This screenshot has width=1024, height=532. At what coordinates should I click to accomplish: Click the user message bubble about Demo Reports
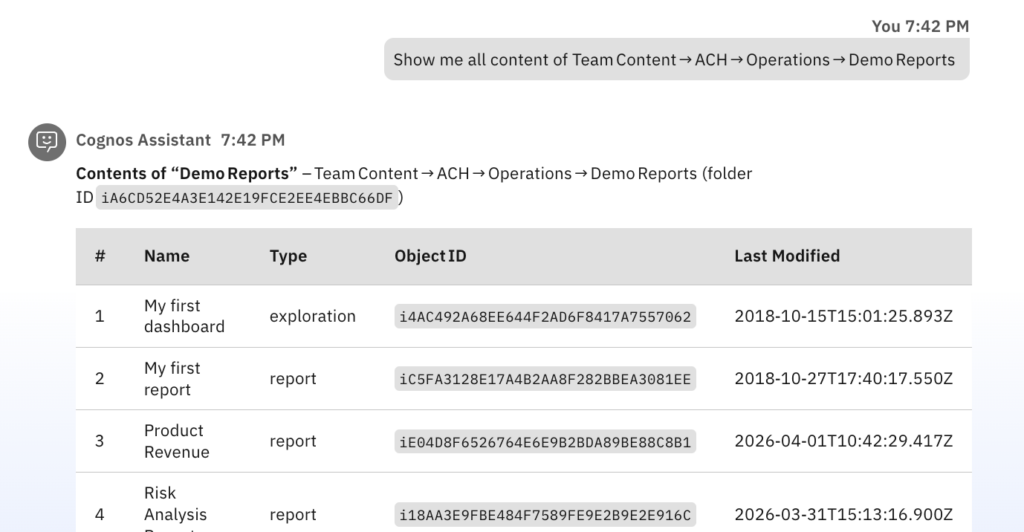(x=676, y=60)
